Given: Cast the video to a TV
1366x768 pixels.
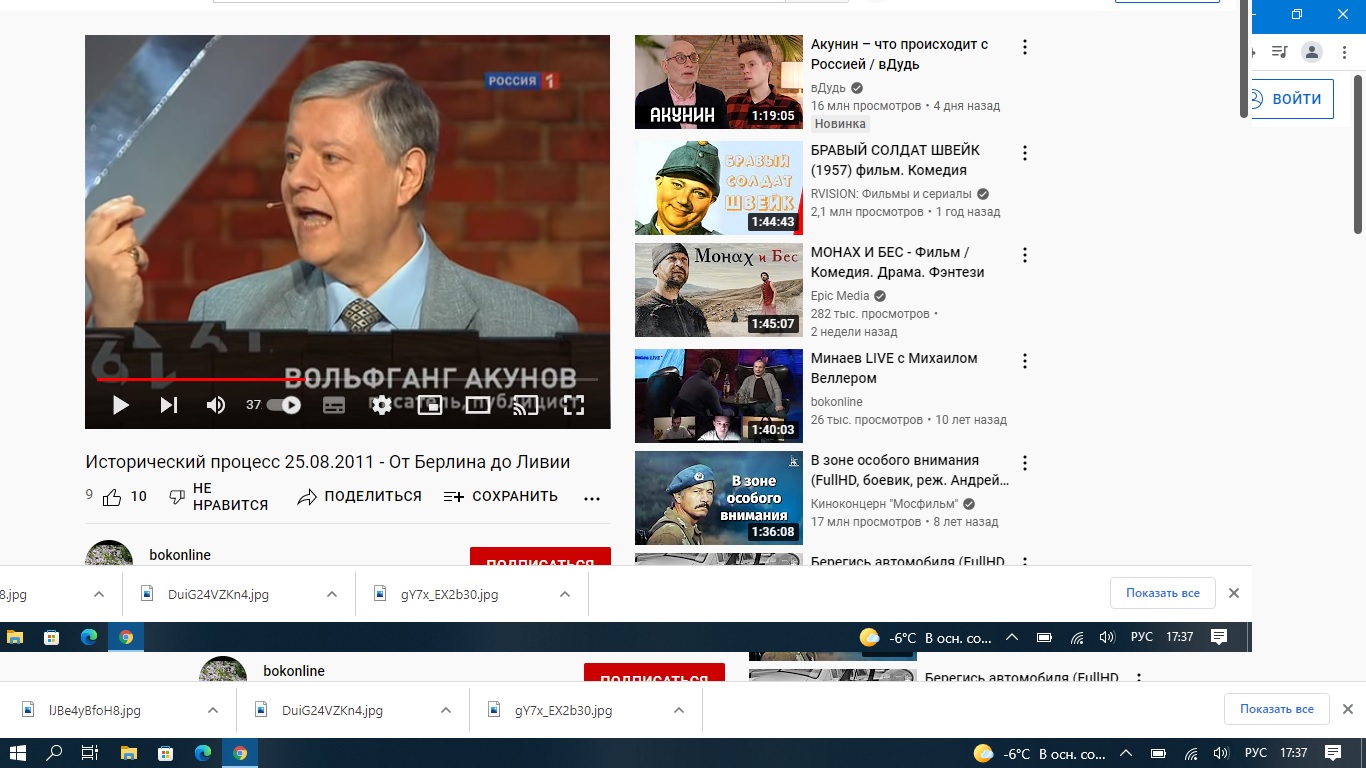Looking at the screenshot, I should pyautogui.click(x=526, y=405).
